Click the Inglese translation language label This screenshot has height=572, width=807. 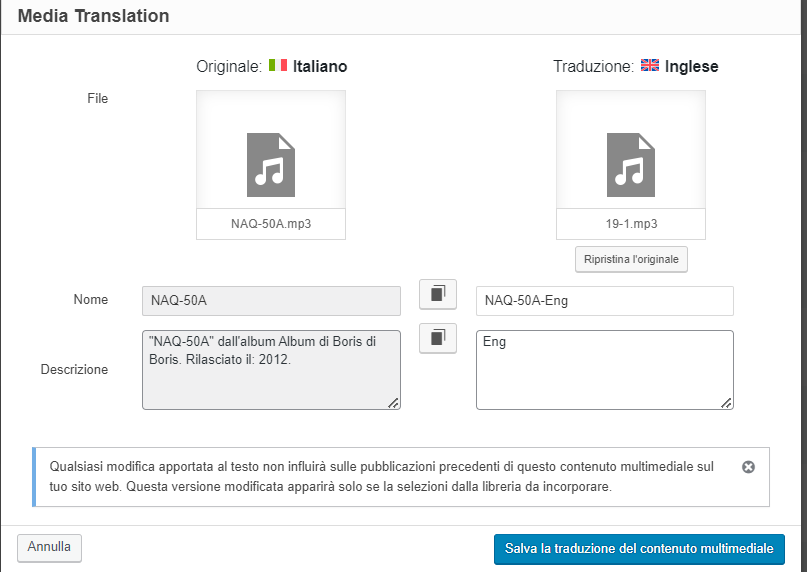click(691, 66)
